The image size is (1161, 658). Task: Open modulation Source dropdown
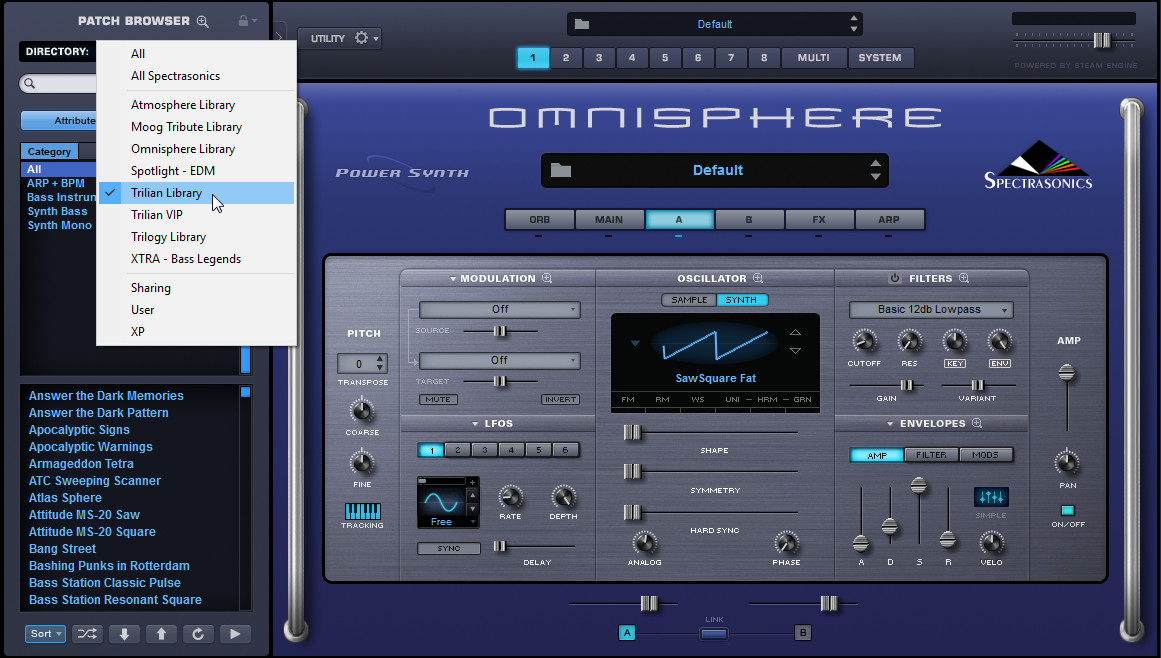click(500, 309)
